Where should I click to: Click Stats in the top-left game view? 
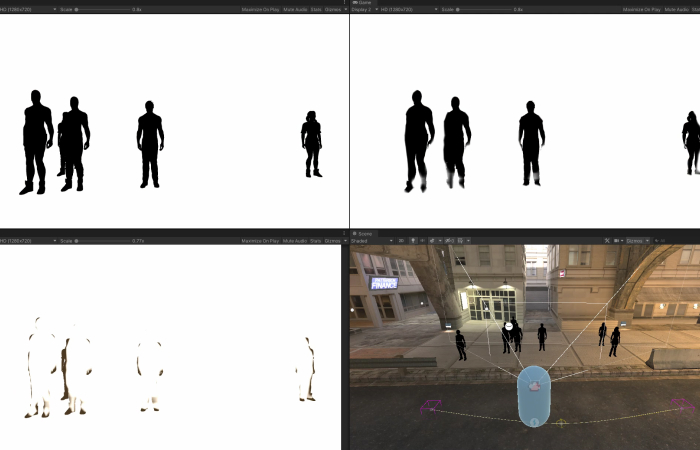315,9
